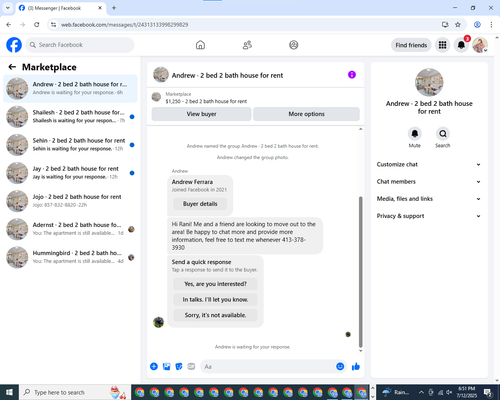Image resolution: width=500 pixels, height=400 pixels.
Task: Open Andrew's conversation in the list
Action: 70,89
